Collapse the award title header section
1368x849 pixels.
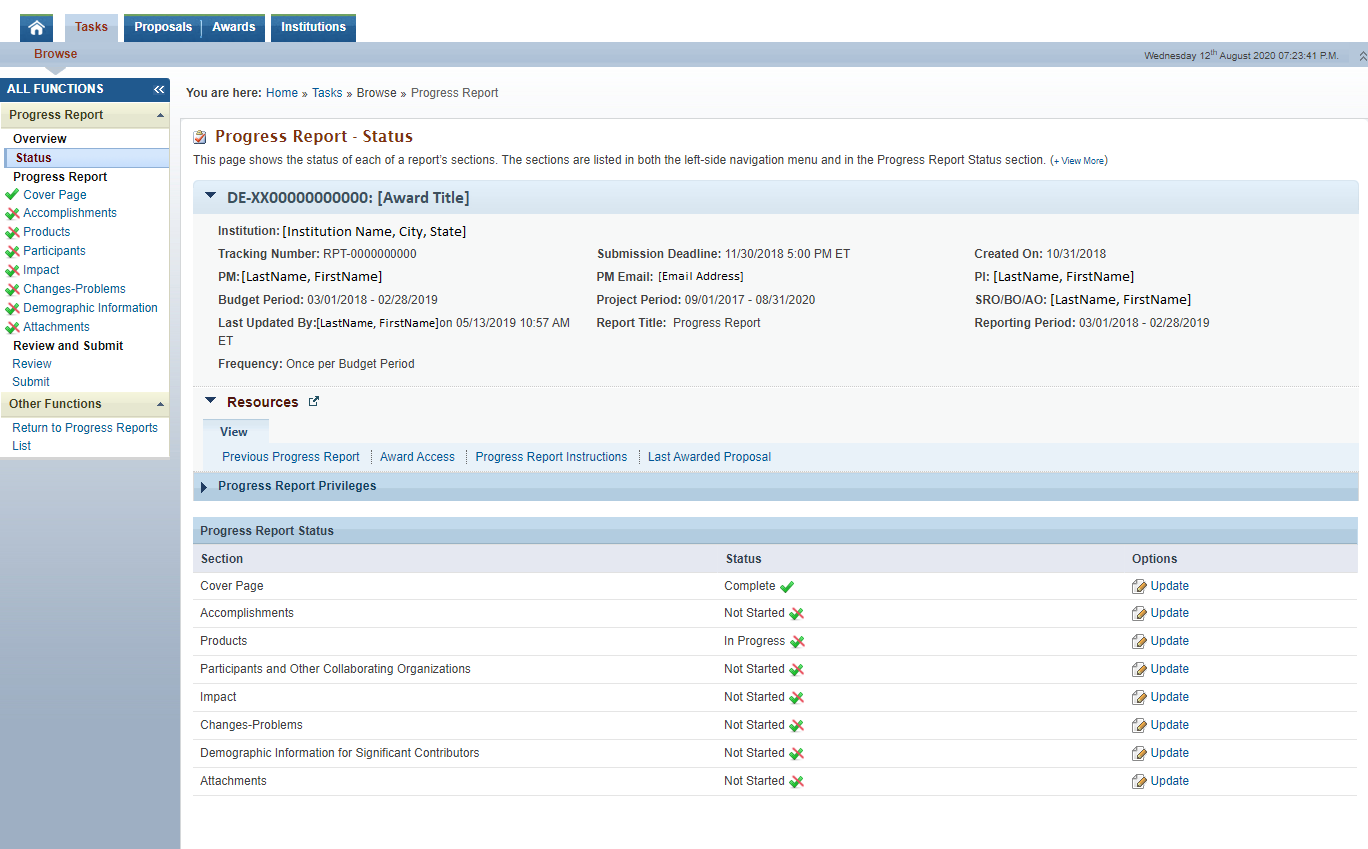pyautogui.click(x=210, y=197)
